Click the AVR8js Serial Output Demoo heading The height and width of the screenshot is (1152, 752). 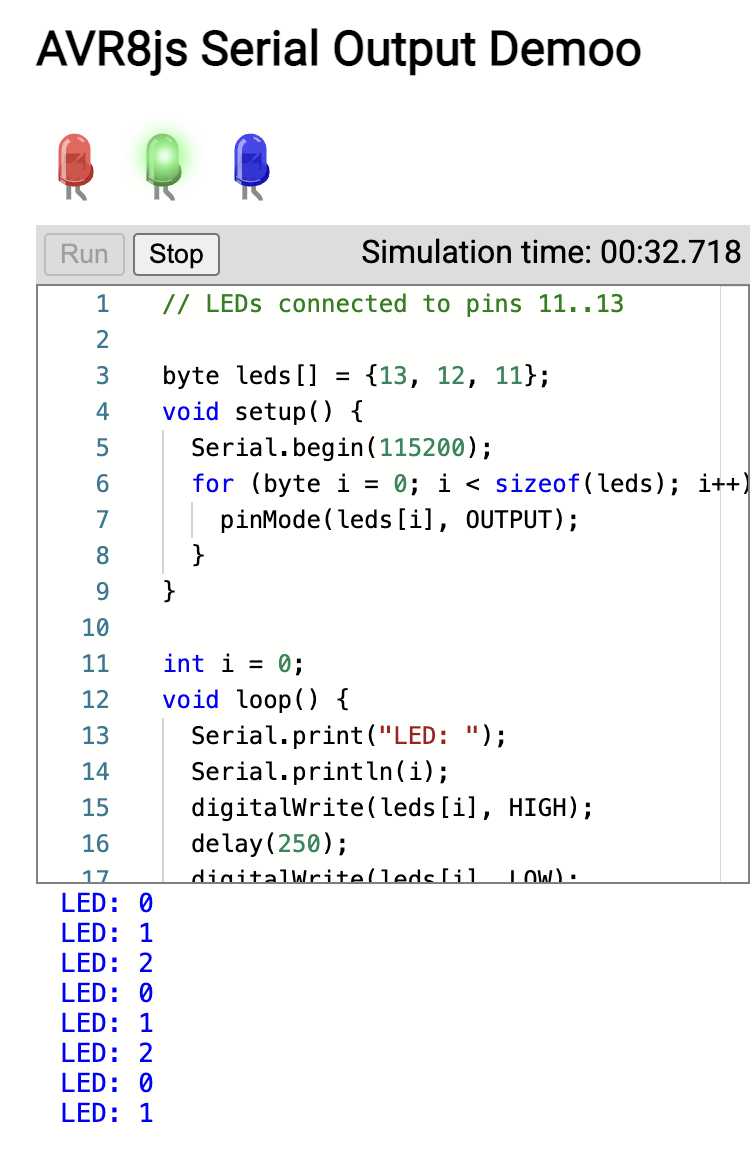pyautogui.click(x=338, y=50)
